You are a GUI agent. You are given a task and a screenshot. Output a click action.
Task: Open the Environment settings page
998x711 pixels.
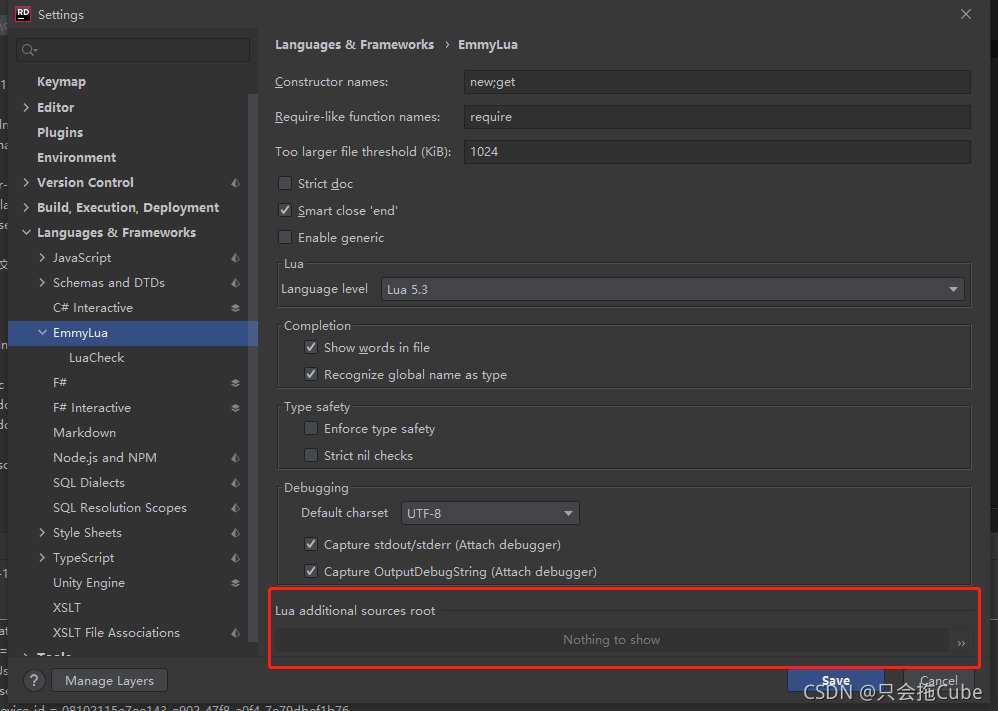76,157
